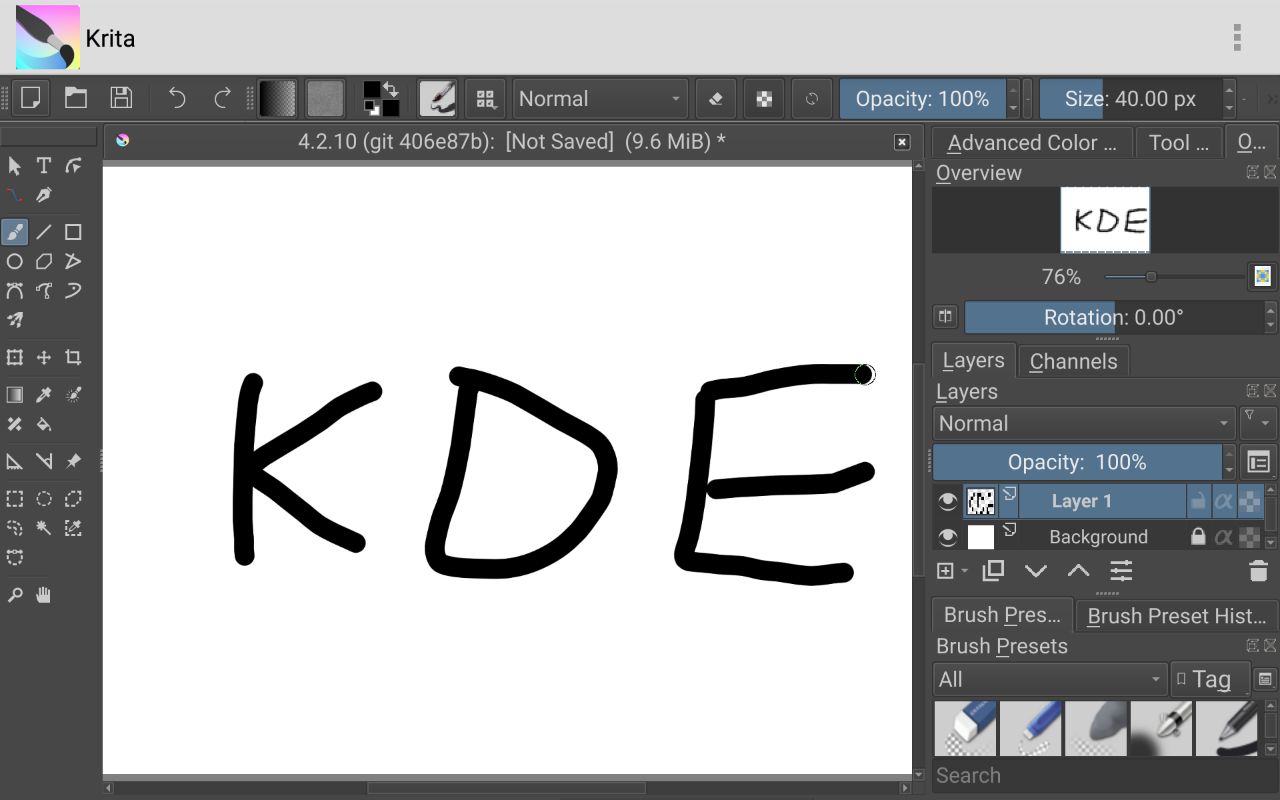This screenshot has width=1280, height=800.
Task: Toggle canvas mirror button beside Rotation
Action: [x=945, y=317]
